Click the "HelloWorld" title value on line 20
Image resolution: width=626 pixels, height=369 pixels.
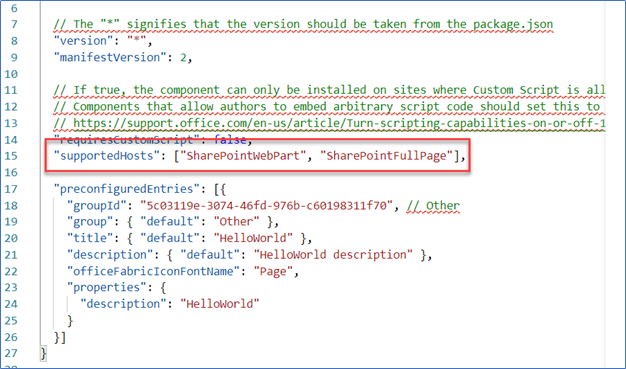pos(253,238)
